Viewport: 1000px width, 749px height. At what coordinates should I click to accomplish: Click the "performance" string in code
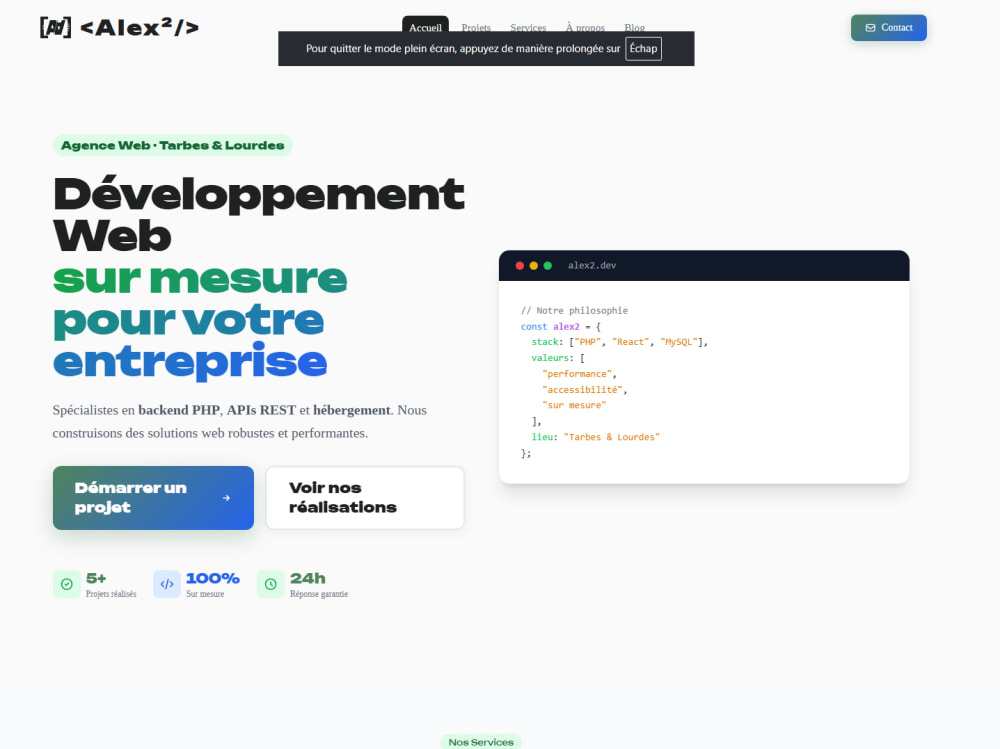577,374
